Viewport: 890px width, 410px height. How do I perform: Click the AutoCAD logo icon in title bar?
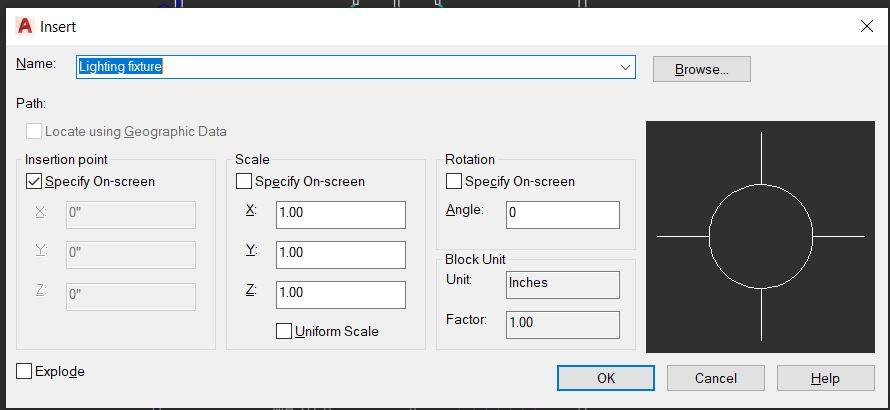26,27
